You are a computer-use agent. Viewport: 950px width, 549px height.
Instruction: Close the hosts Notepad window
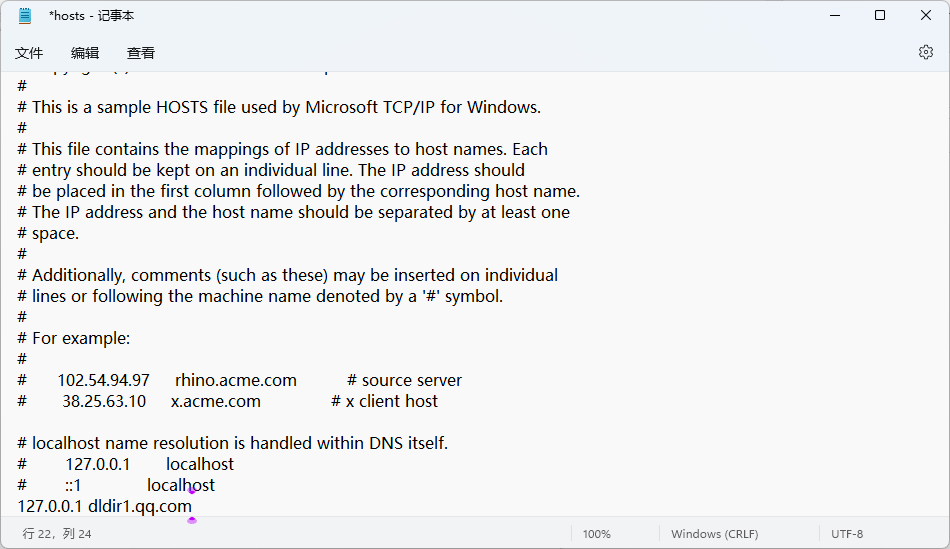pos(926,16)
